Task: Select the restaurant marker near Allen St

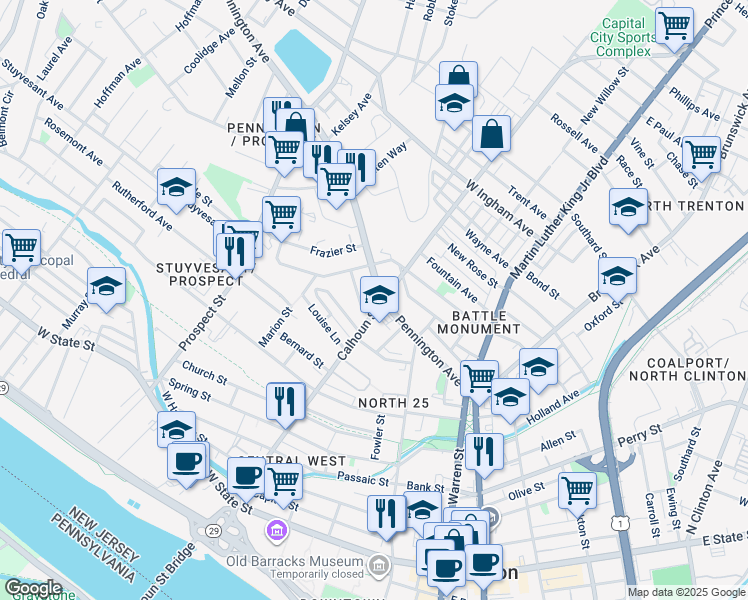Action: (484, 454)
